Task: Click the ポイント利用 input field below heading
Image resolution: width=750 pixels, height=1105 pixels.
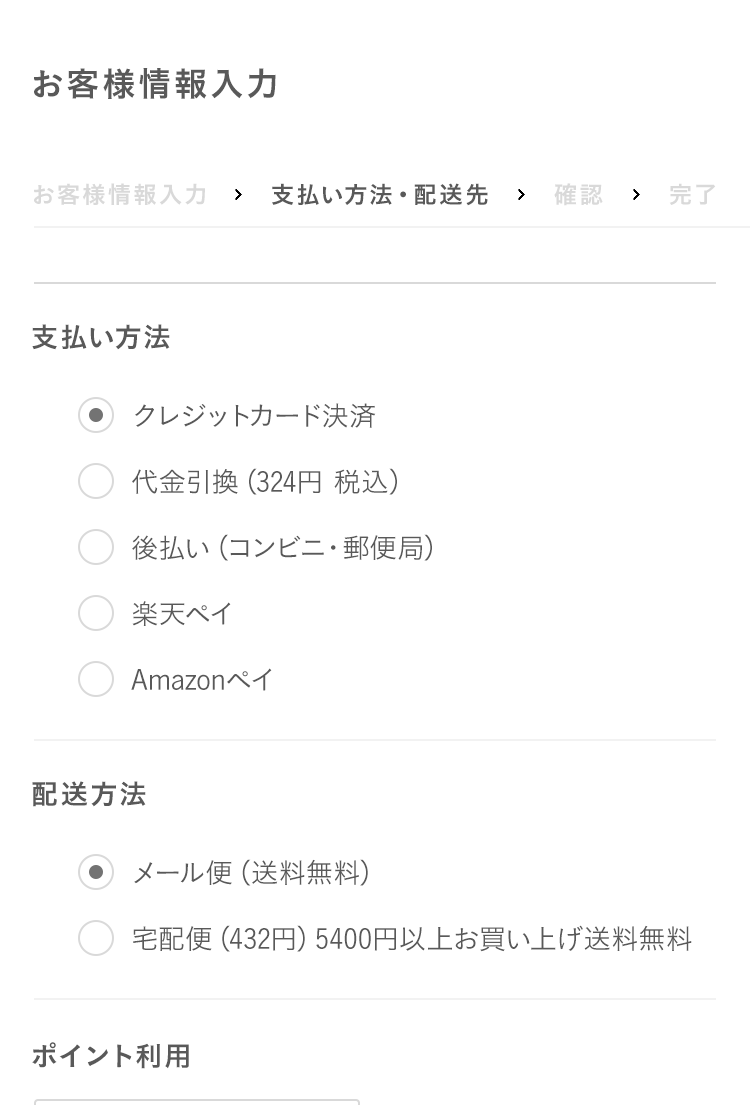Action: pyautogui.click(x=197, y=1101)
